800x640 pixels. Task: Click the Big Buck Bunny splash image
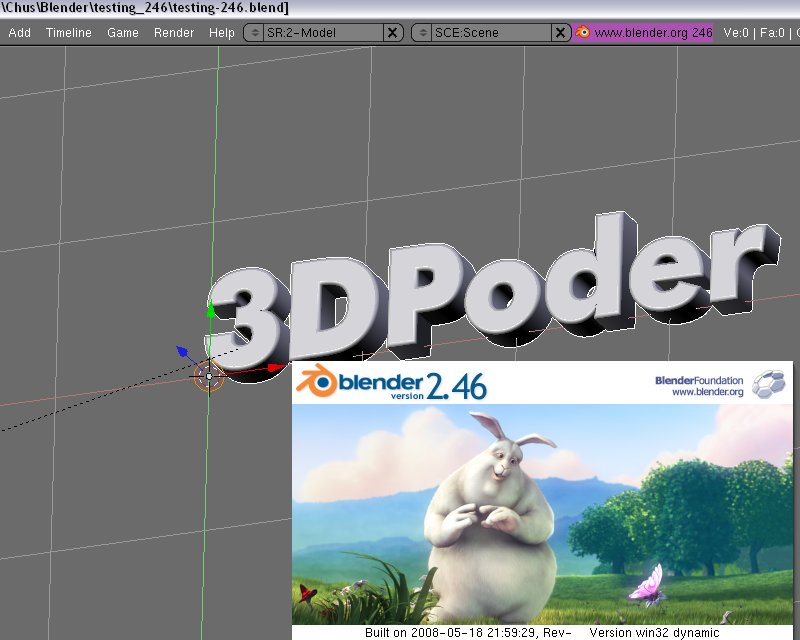point(542,514)
